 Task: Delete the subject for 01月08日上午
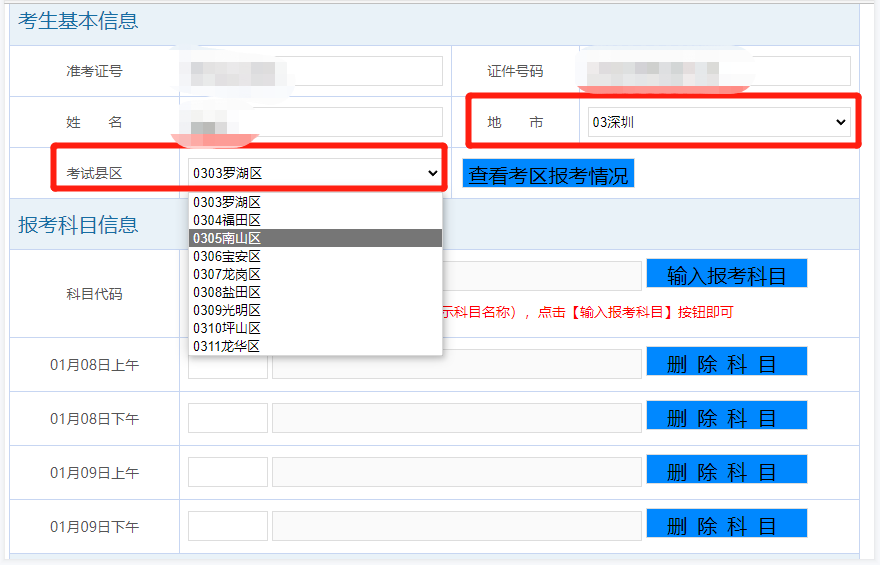pyautogui.click(x=726, y=362)
